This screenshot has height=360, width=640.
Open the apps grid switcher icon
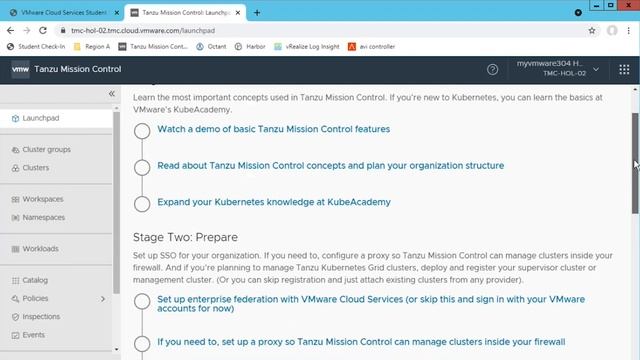point(624,69)
